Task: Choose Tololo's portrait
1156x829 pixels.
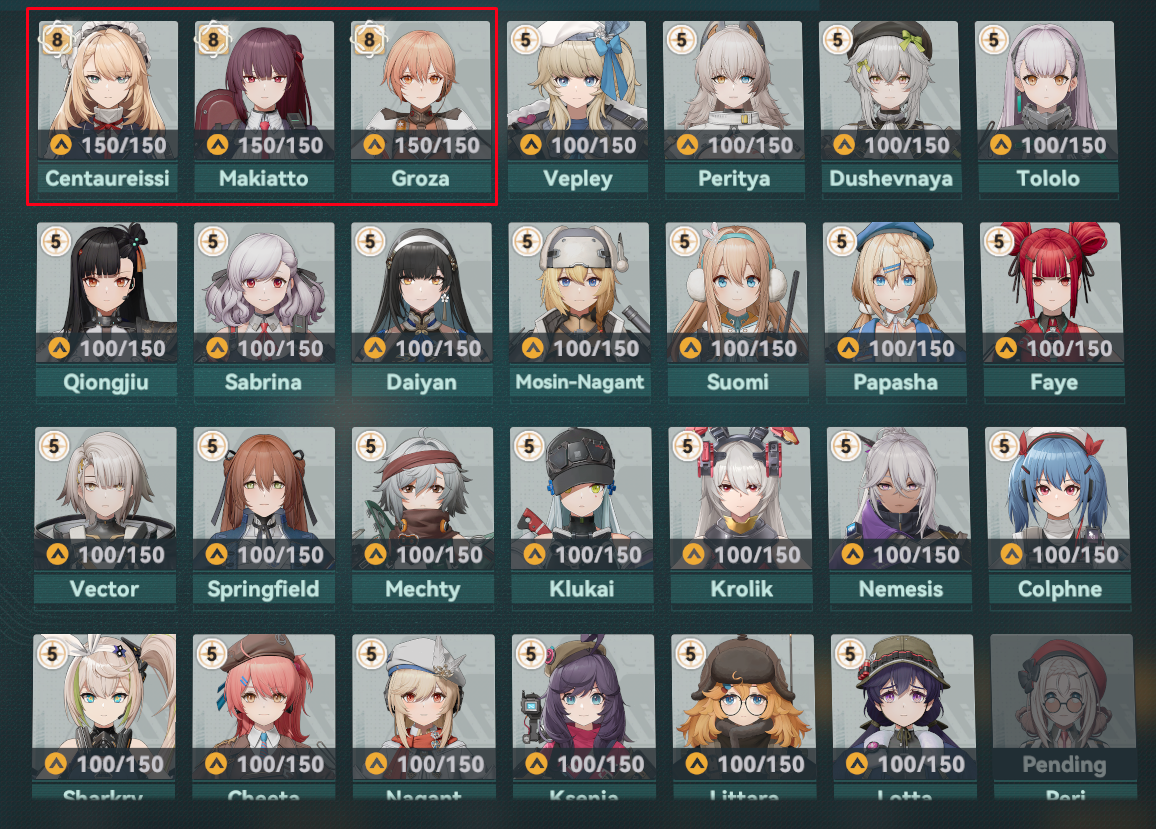Action: tap(1047, 90)
